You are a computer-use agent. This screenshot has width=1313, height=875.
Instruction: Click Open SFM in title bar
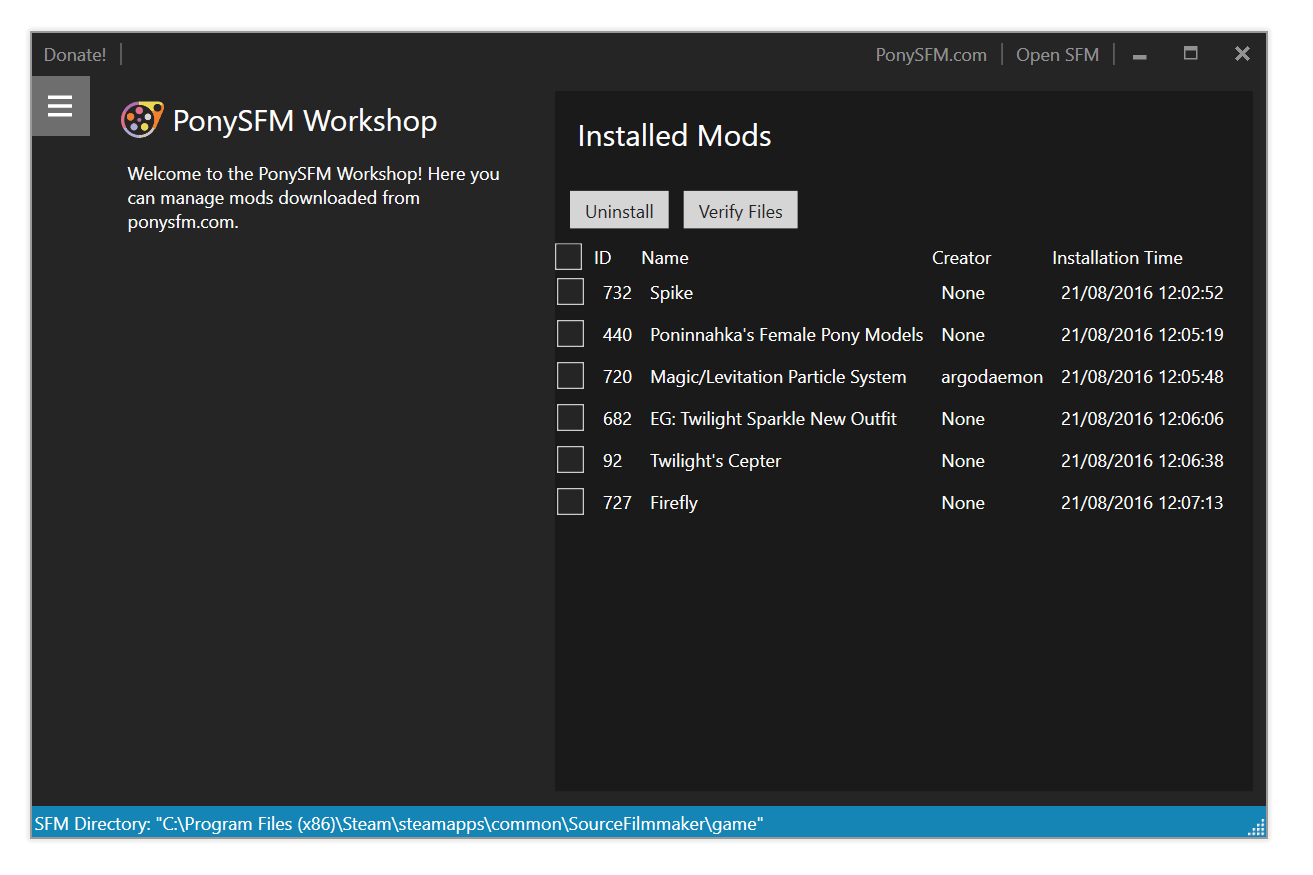click(1057, 55)
